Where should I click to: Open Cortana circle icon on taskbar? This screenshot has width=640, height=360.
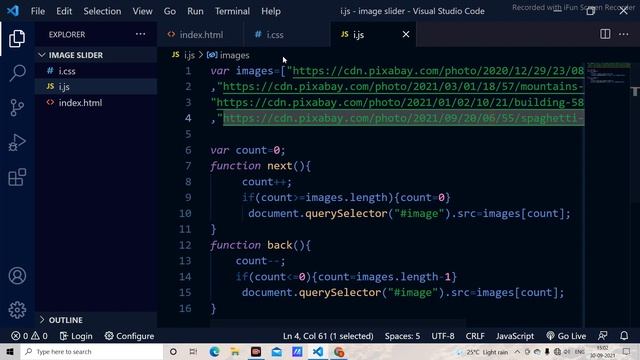tap(173, 352)
